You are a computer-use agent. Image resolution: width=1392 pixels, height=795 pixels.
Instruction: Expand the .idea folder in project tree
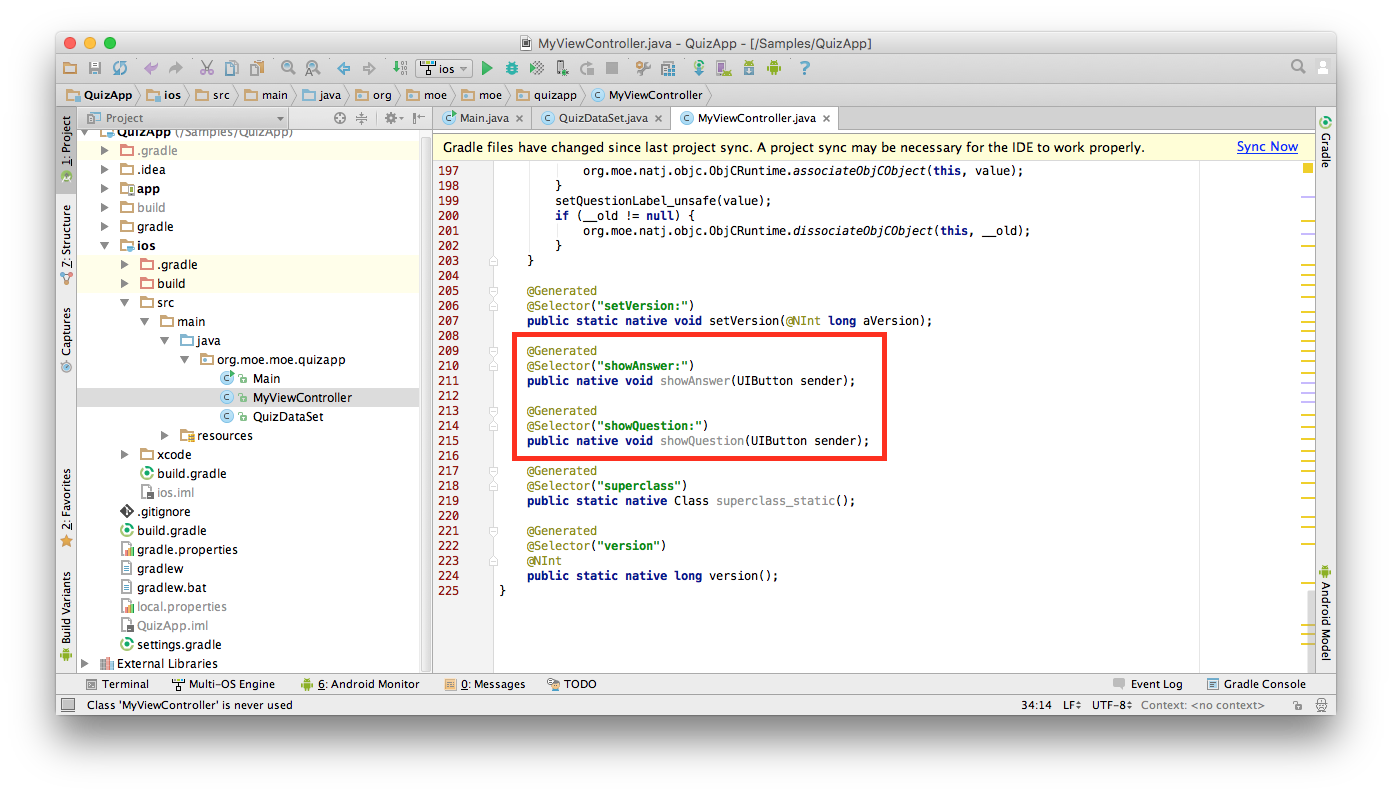pos(105,170)
